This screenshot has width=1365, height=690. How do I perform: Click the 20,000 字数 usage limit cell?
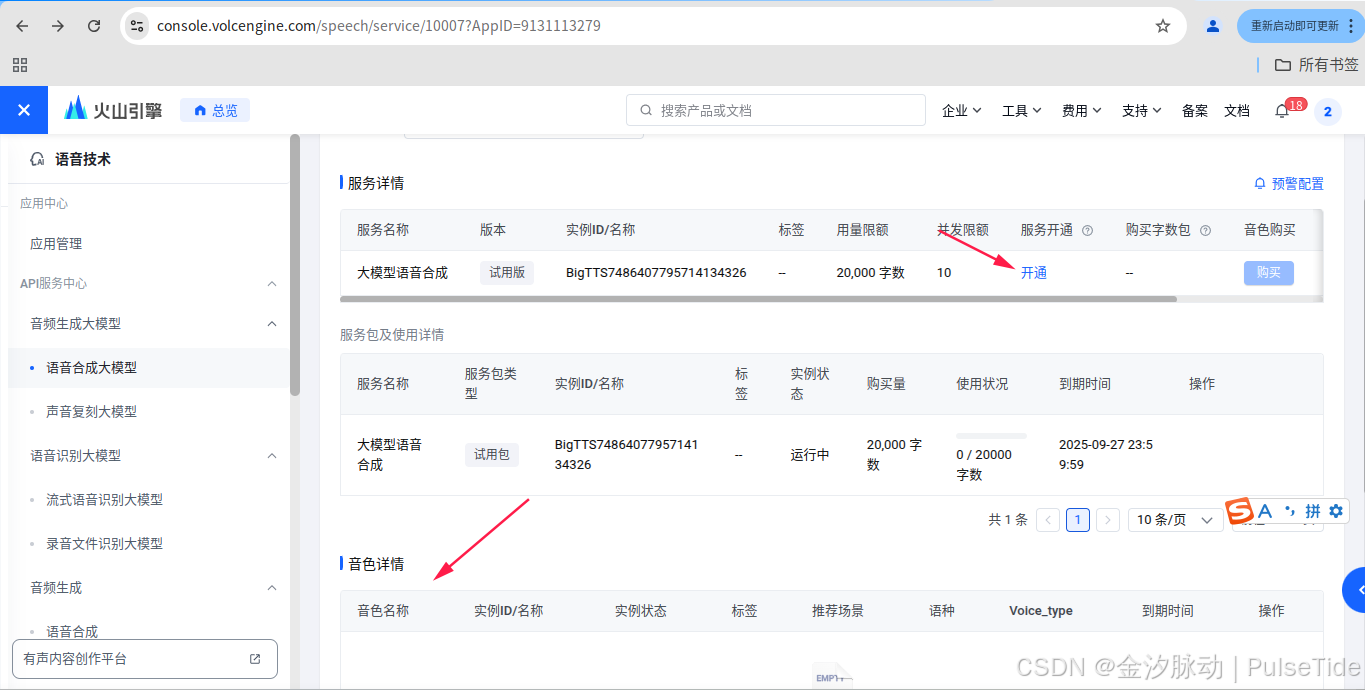(x=871, y=273)
